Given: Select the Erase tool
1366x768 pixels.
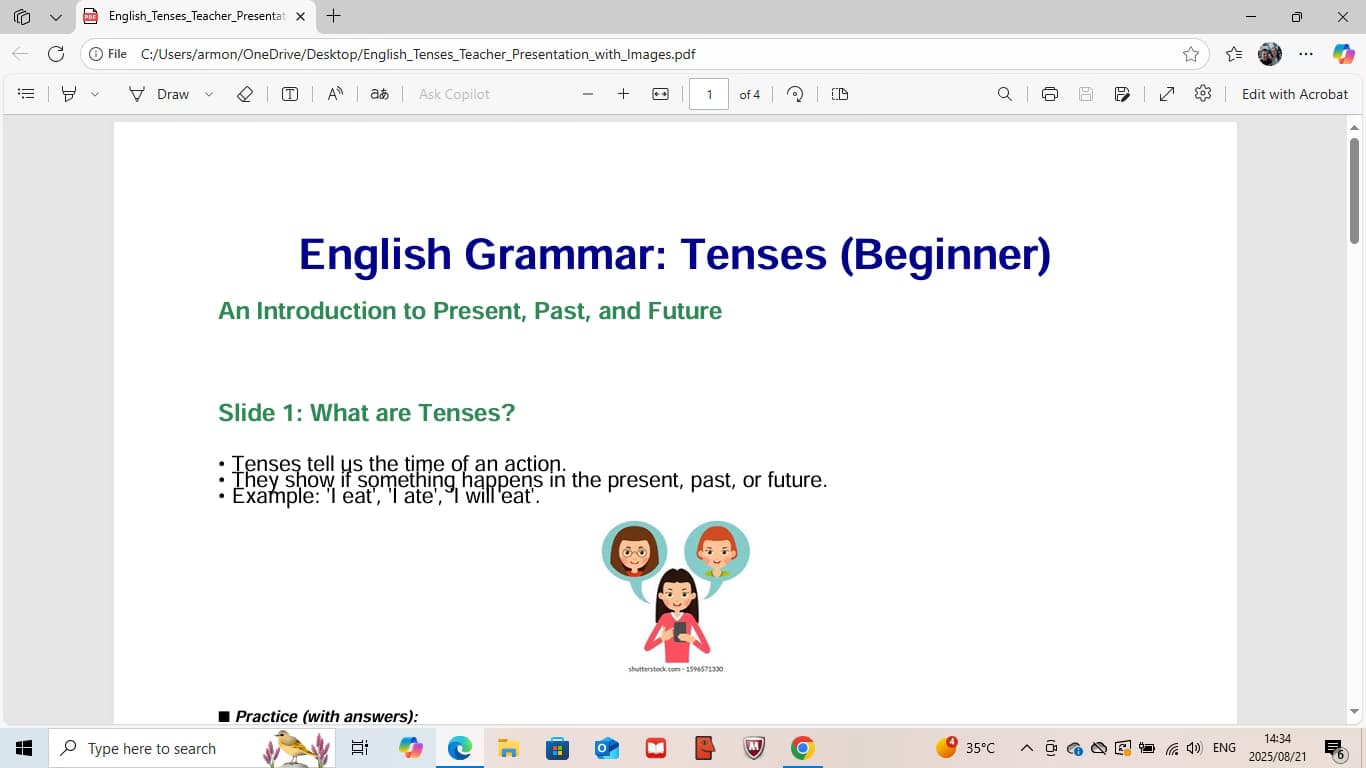Looking at the screenshot, I should [245, 93].
